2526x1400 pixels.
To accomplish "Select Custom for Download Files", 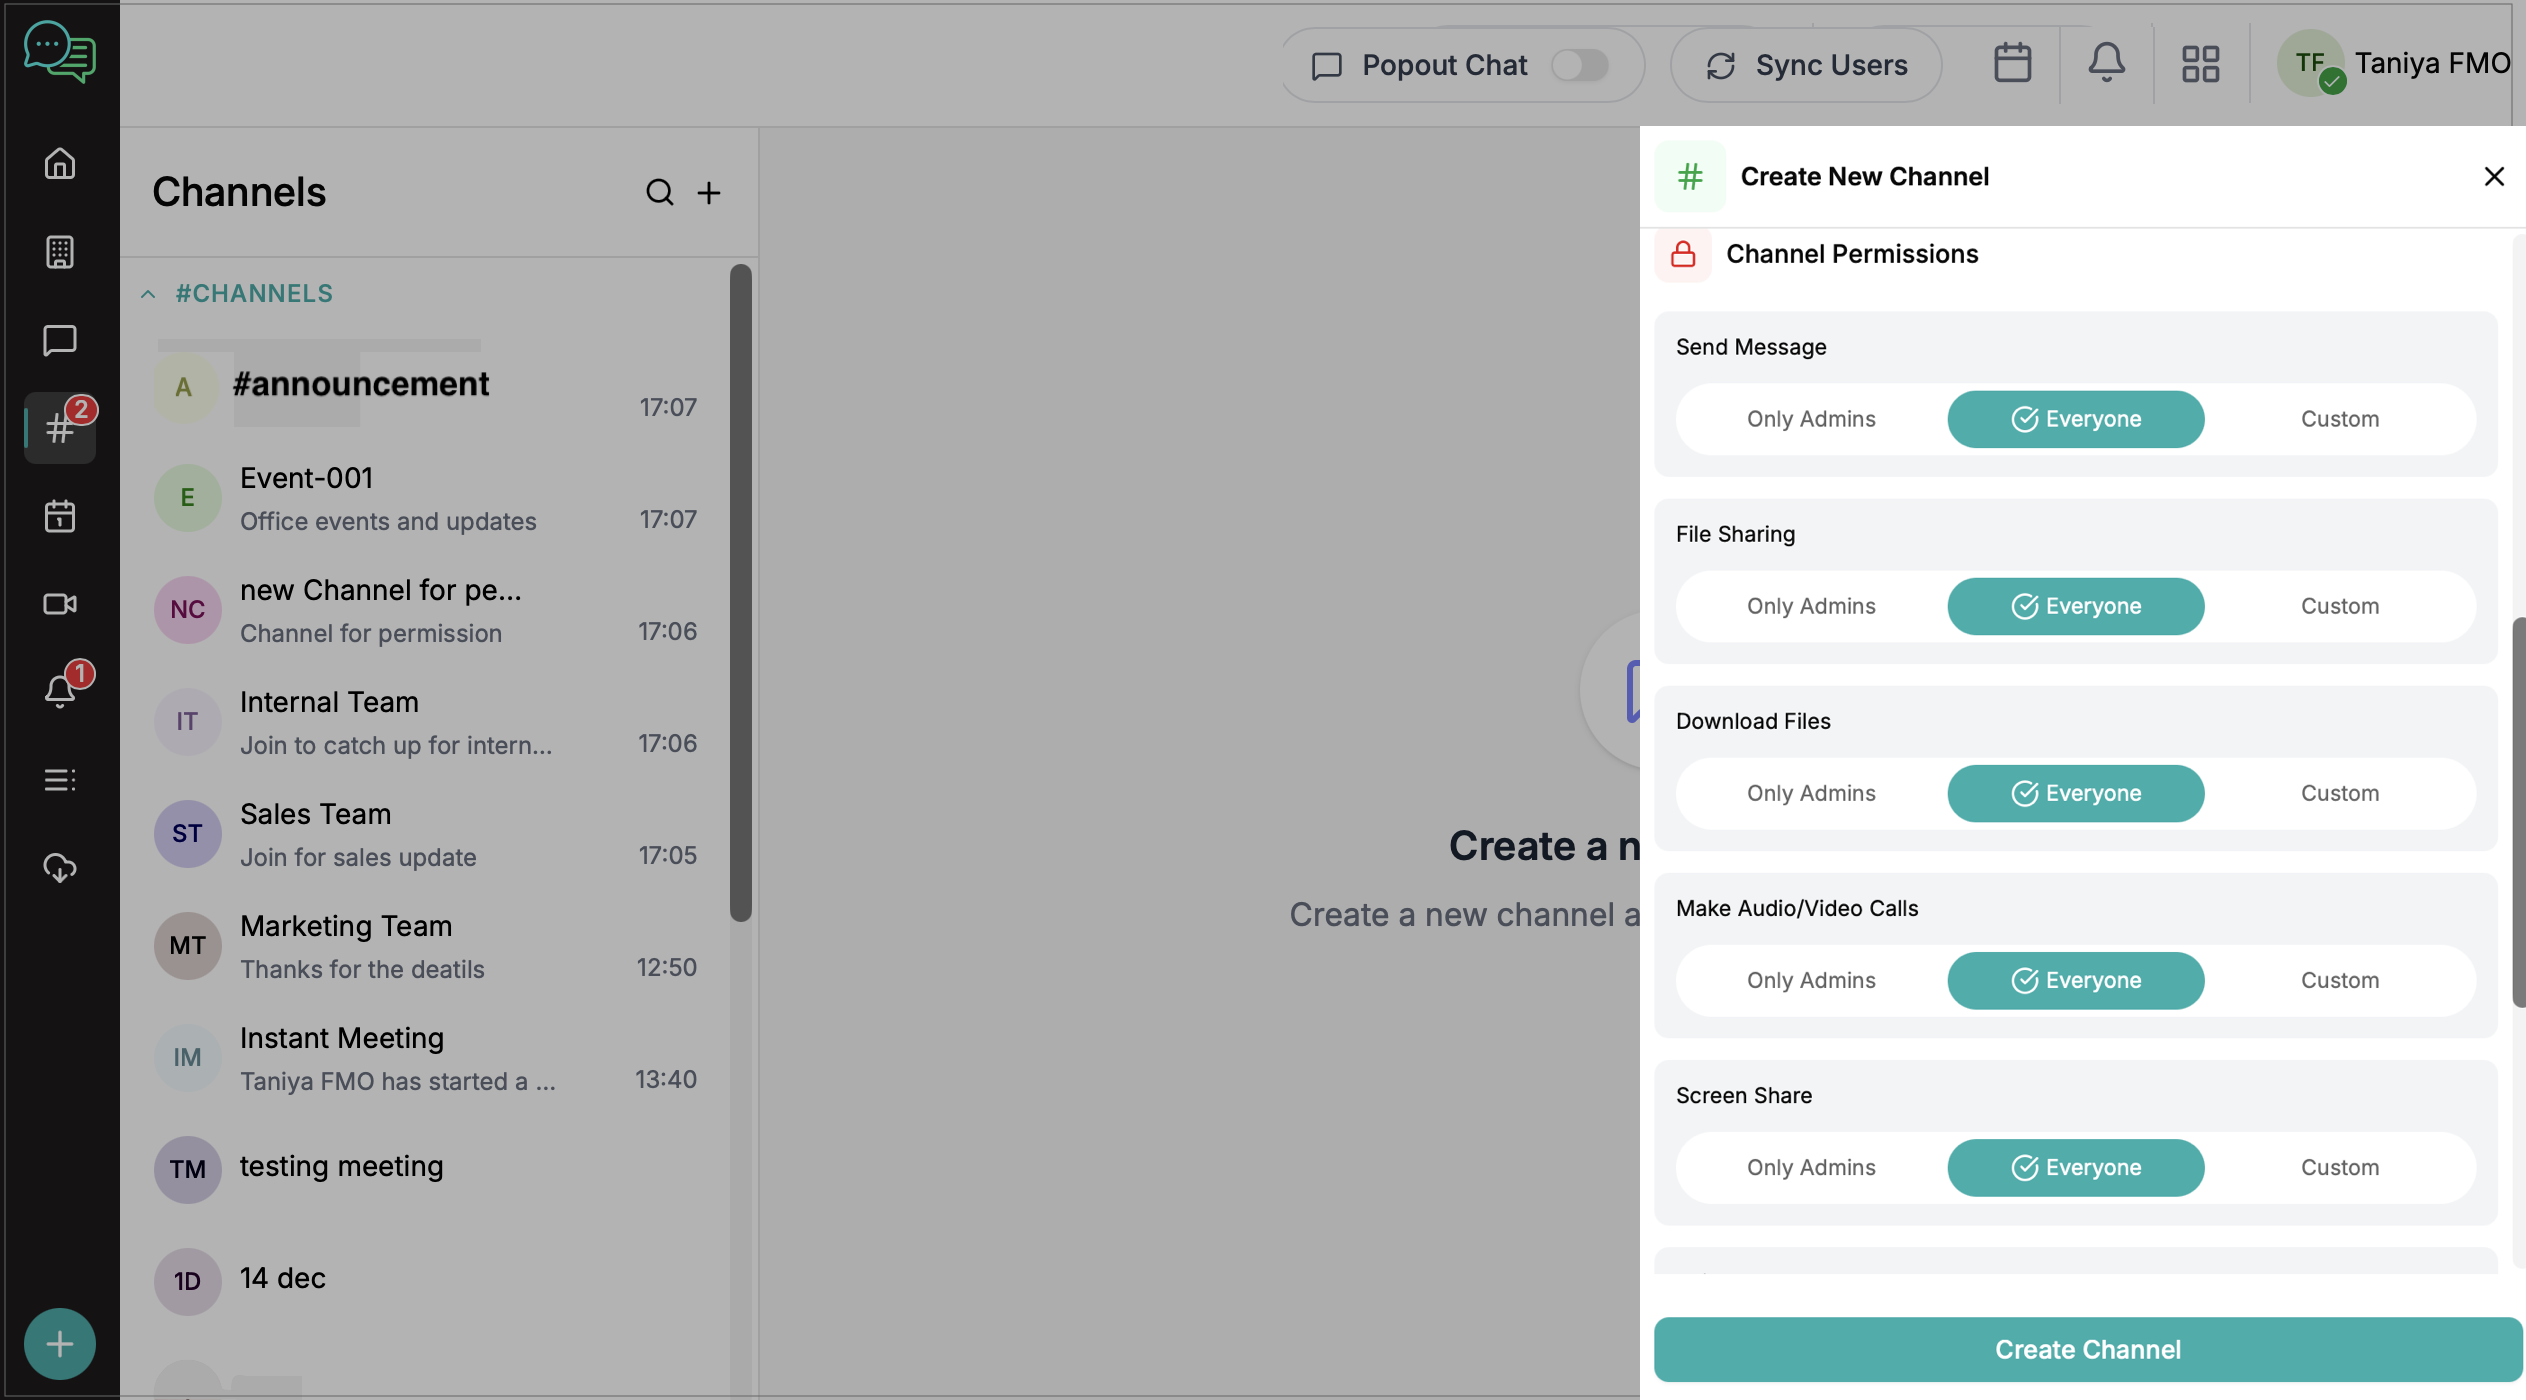I will click(x=2339, y=793).
